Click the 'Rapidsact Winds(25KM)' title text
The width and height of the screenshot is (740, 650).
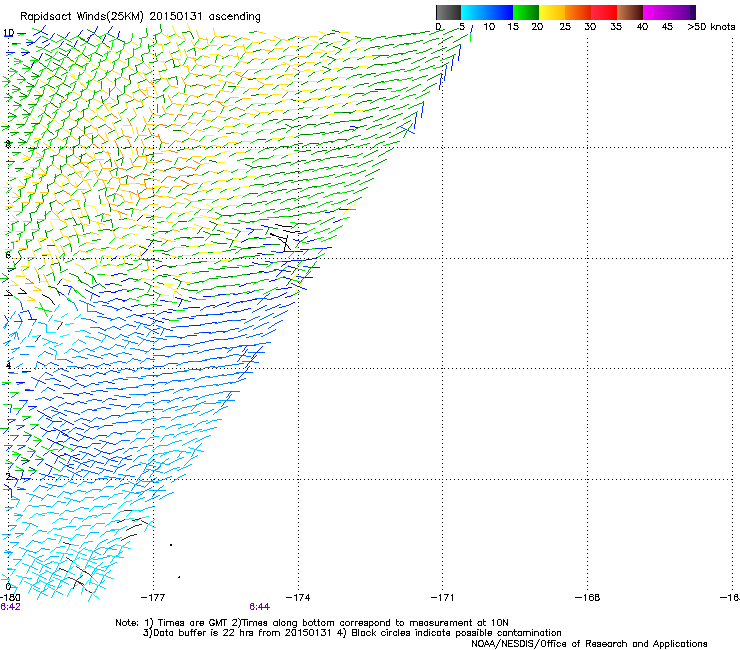pos(81,17)
